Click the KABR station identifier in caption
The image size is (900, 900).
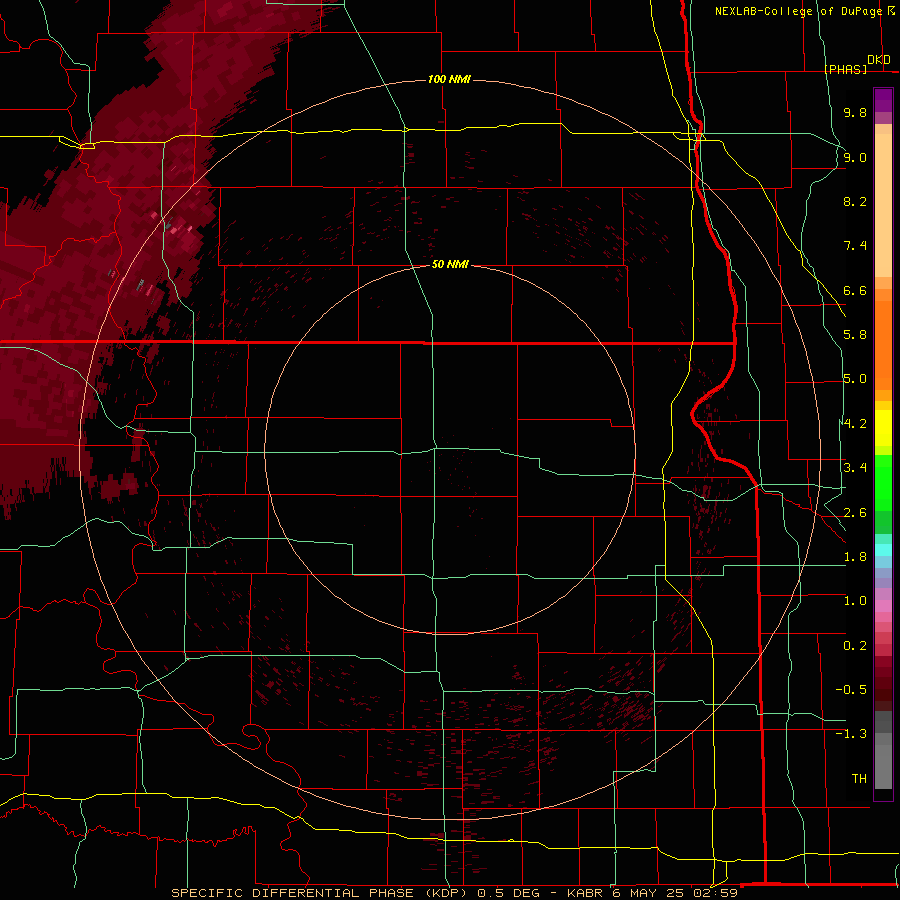(x=587, y=893)
